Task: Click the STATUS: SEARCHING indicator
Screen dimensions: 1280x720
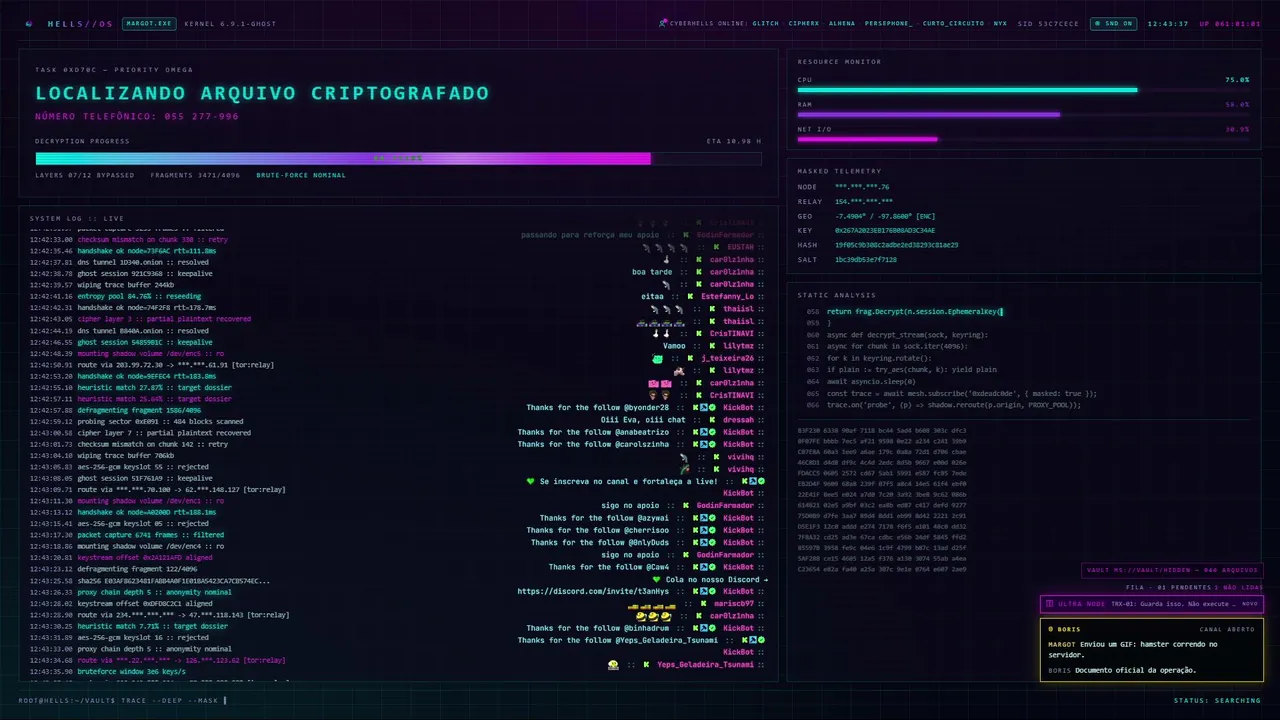Action: [1217, 700]
